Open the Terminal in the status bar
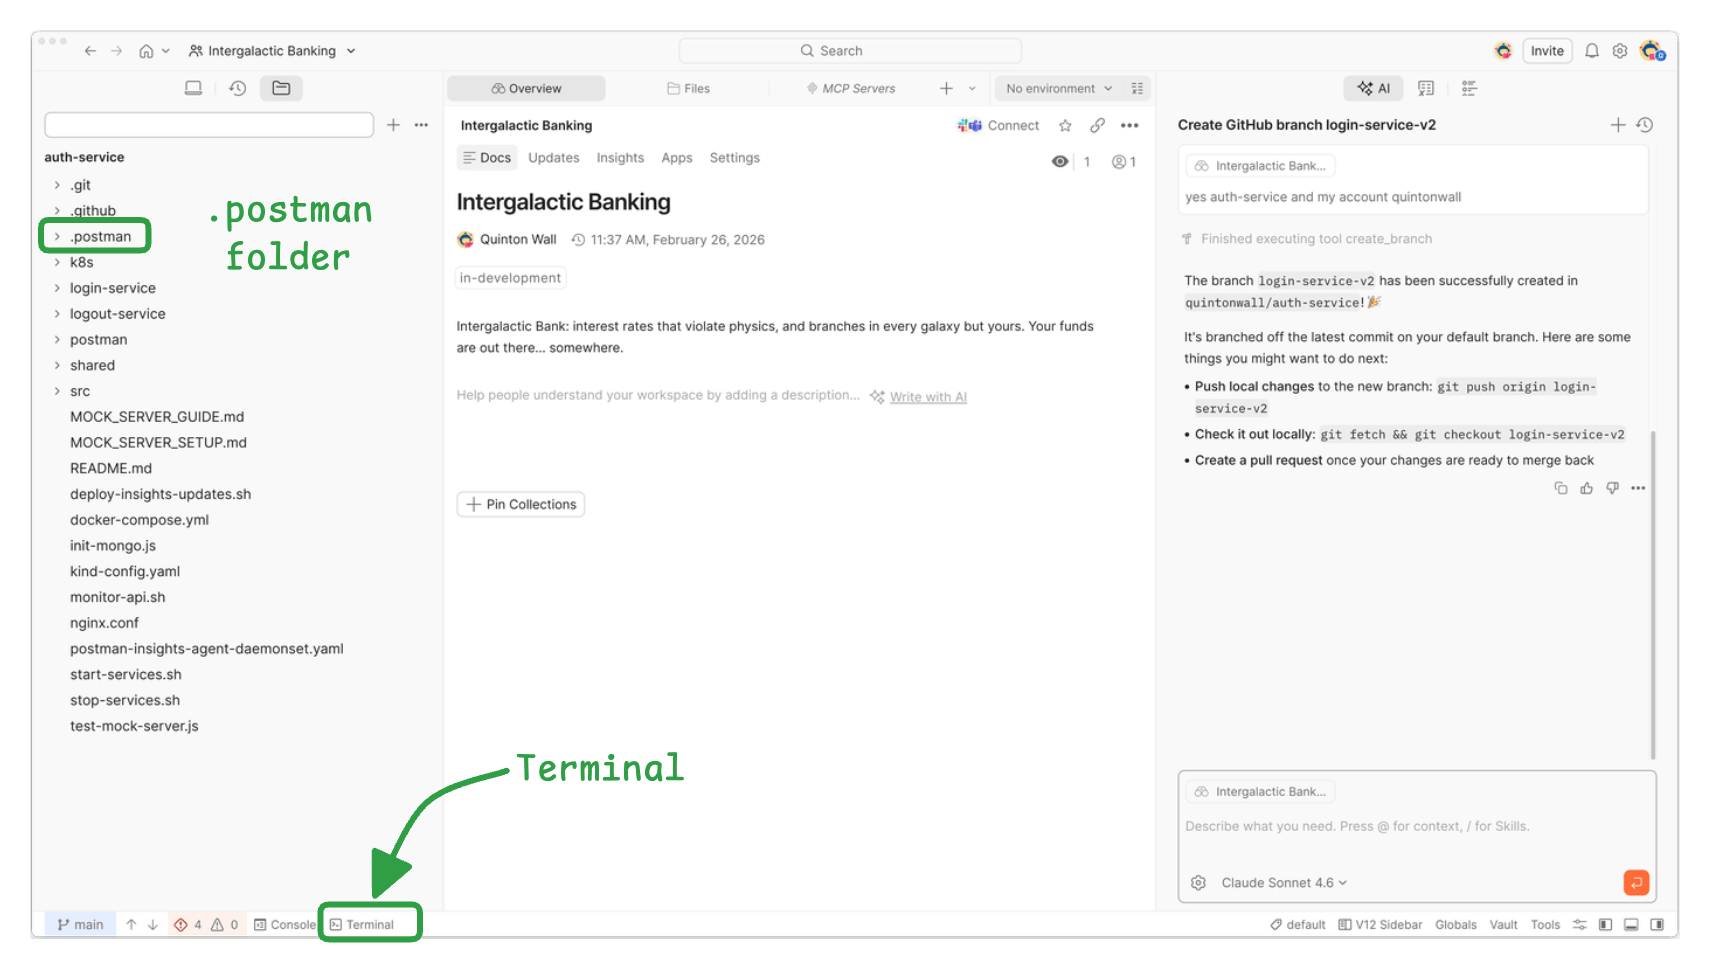This screenshot has width=1710, height=969. (362, 925)
